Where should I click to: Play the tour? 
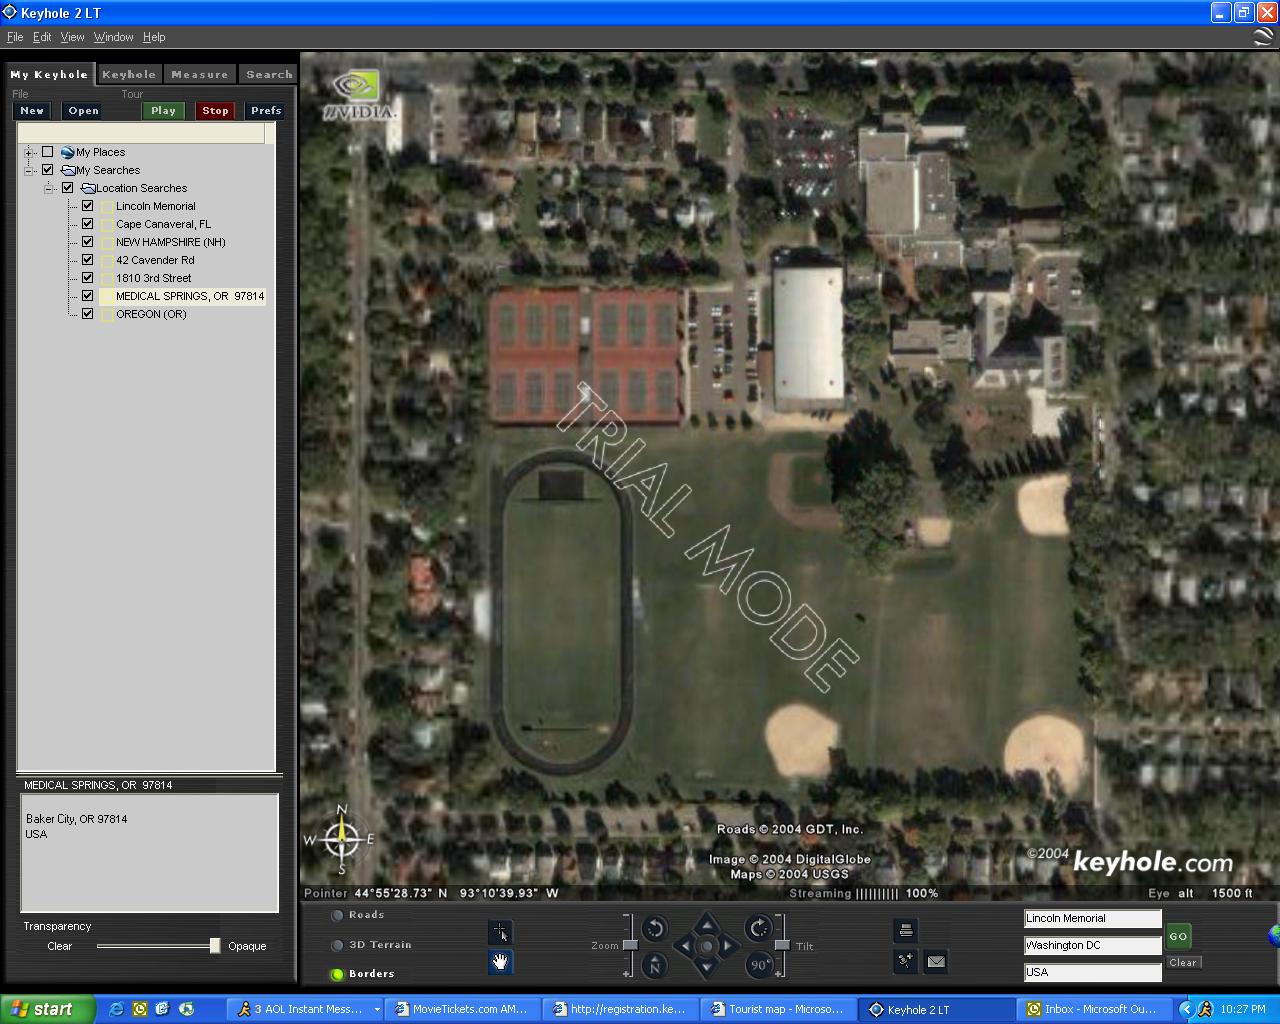(163, 111)
